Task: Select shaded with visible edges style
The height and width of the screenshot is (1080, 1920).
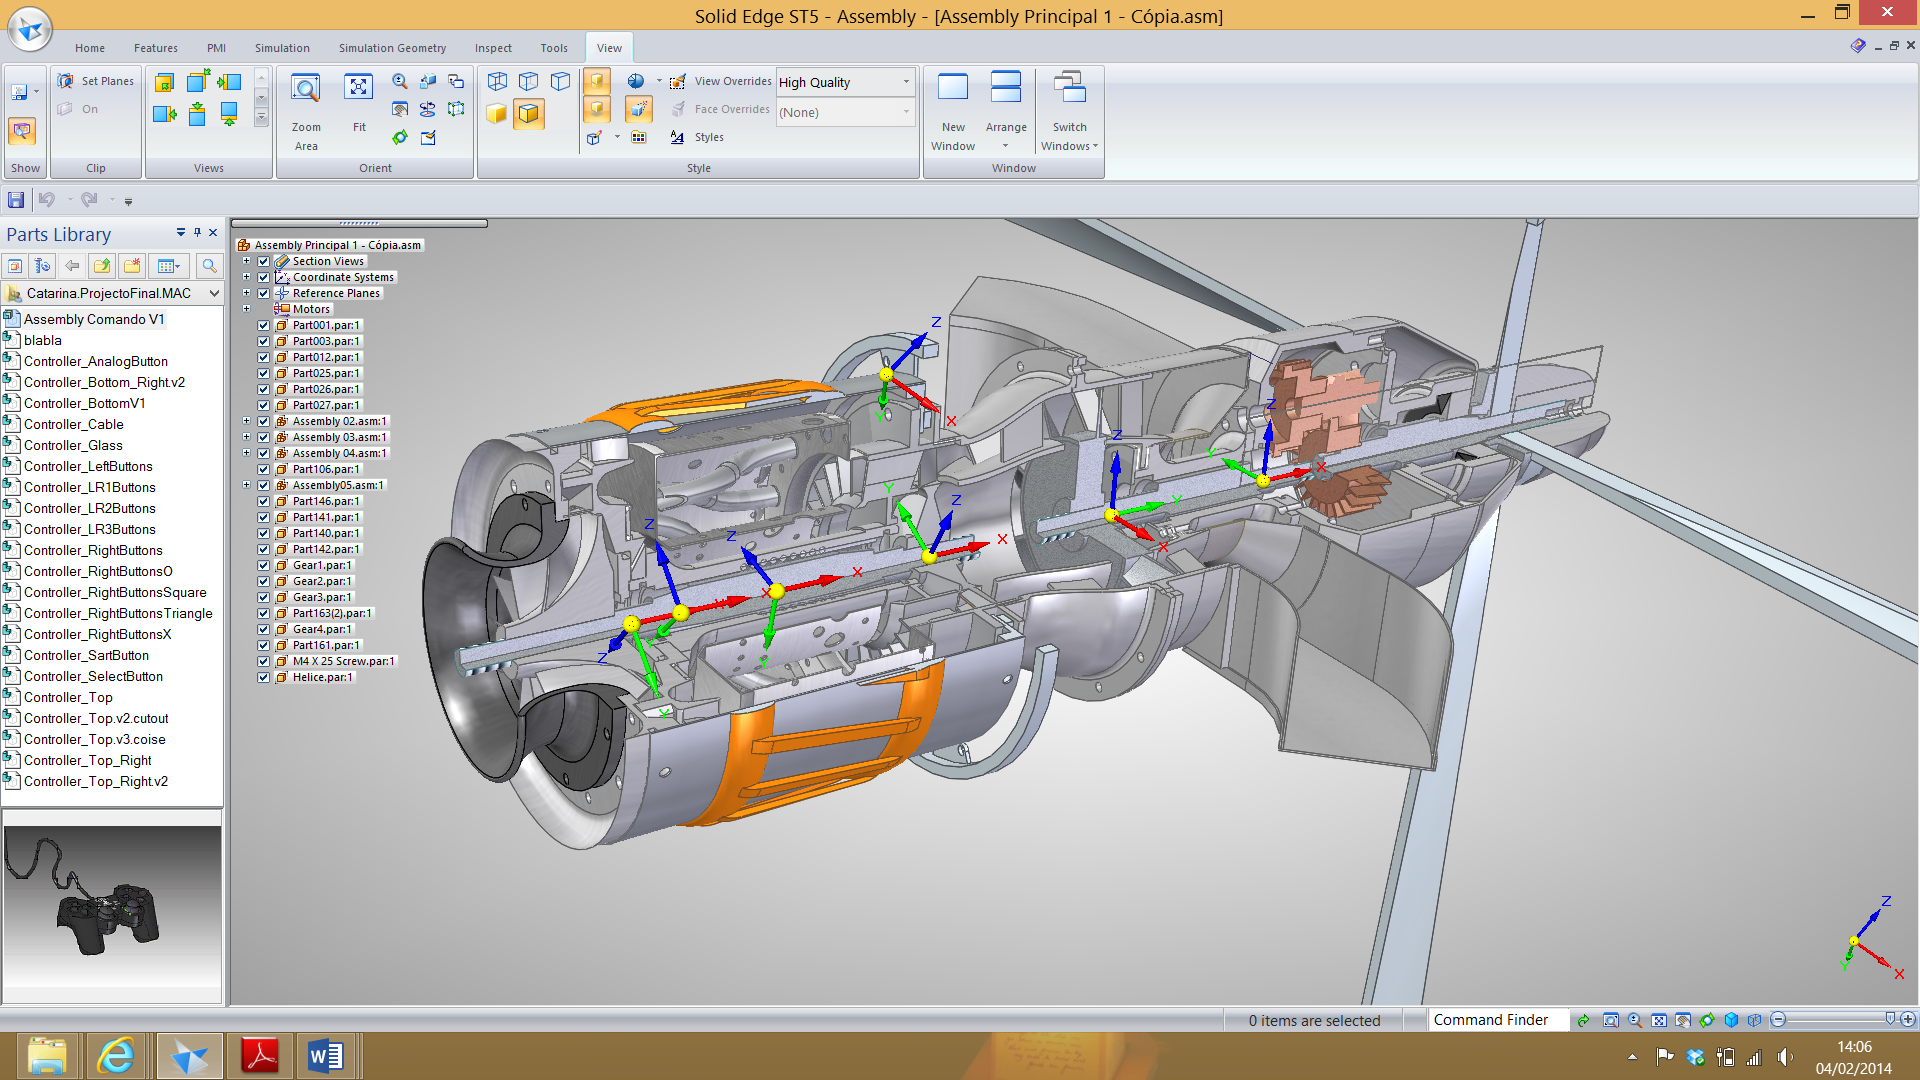Action: 528,113
